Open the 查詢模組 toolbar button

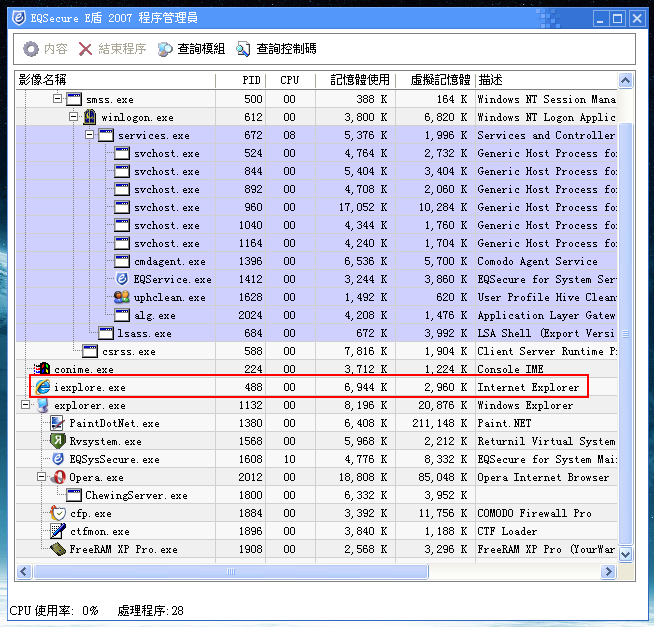click(191, 49)
